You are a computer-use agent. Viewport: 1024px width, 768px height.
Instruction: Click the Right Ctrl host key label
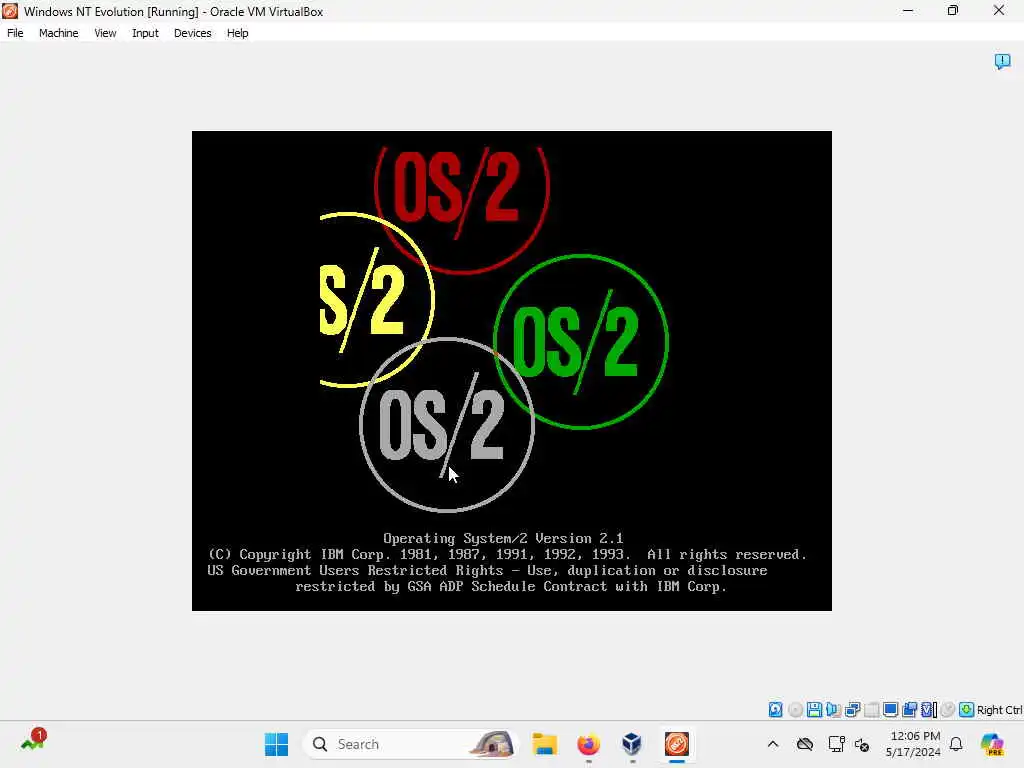click(x=999, y=710)
